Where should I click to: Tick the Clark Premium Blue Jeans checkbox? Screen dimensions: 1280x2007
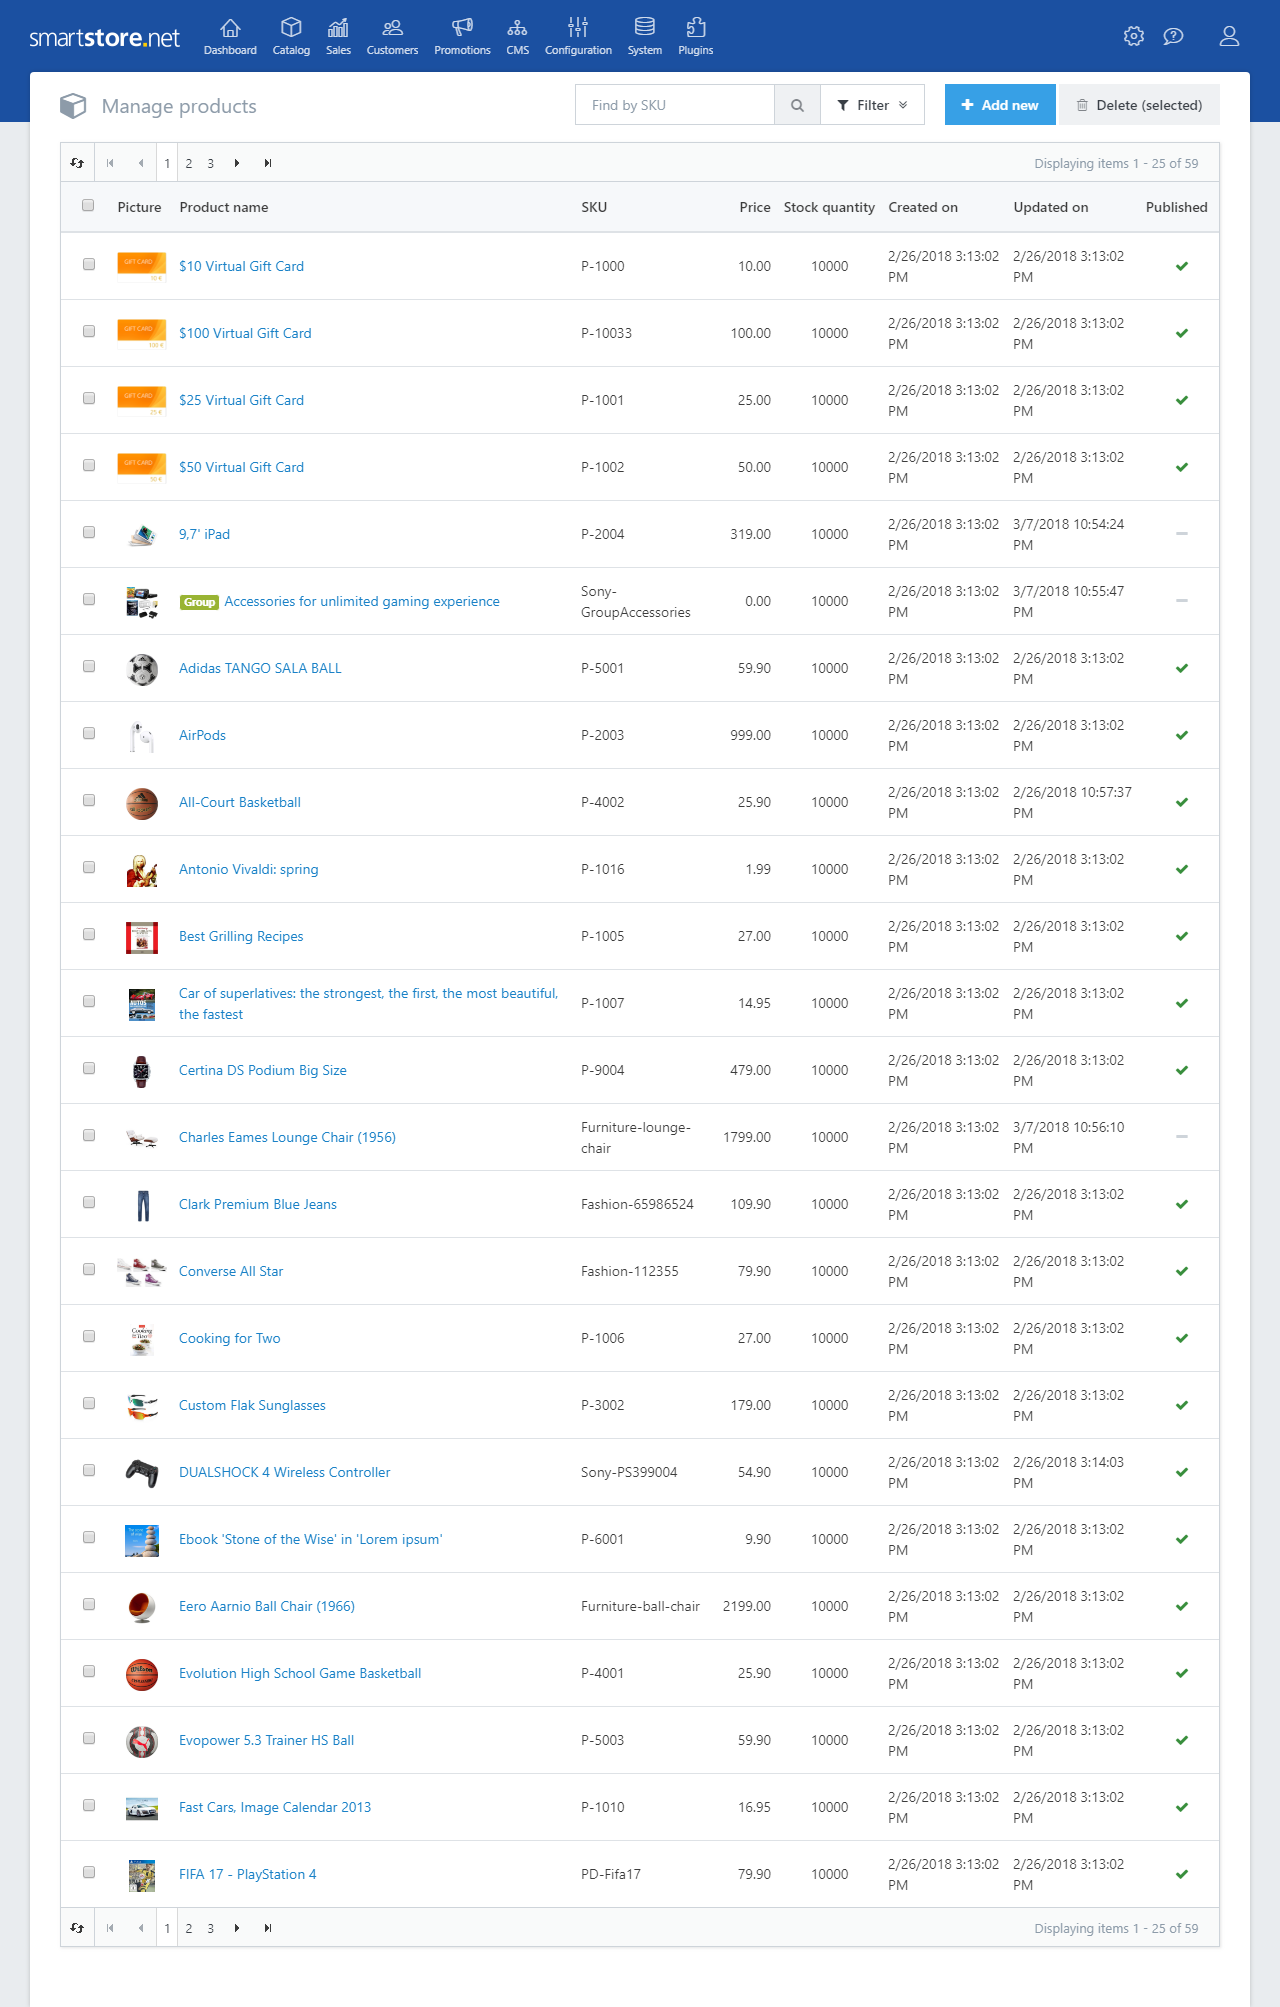click(x=89, y=1202)
